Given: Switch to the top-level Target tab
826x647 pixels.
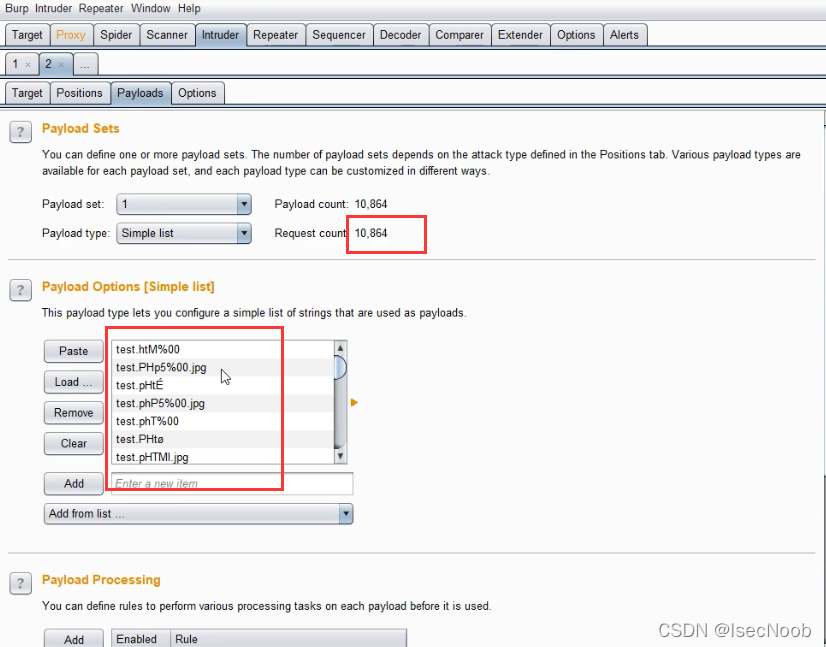Looking at the screenshot, I should click(27, 35).
